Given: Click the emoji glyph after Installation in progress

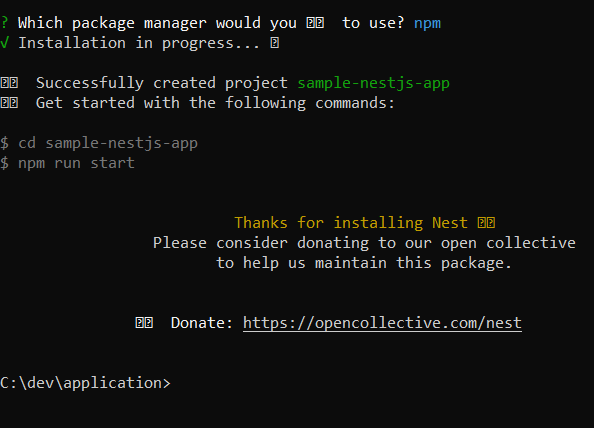Looking at the screenshot, I should click(x=275, y=43).
